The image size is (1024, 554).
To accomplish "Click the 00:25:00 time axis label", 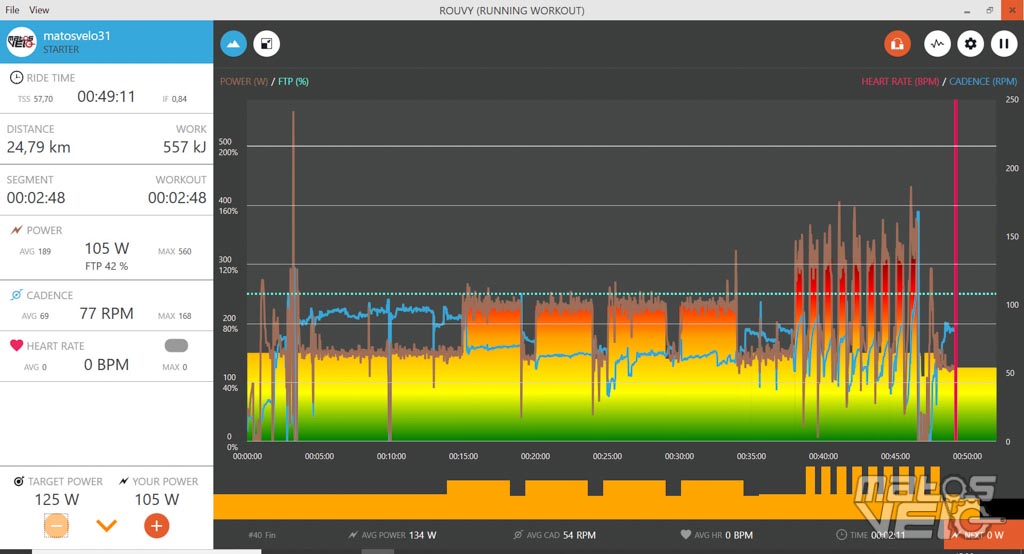I will 607,456.
